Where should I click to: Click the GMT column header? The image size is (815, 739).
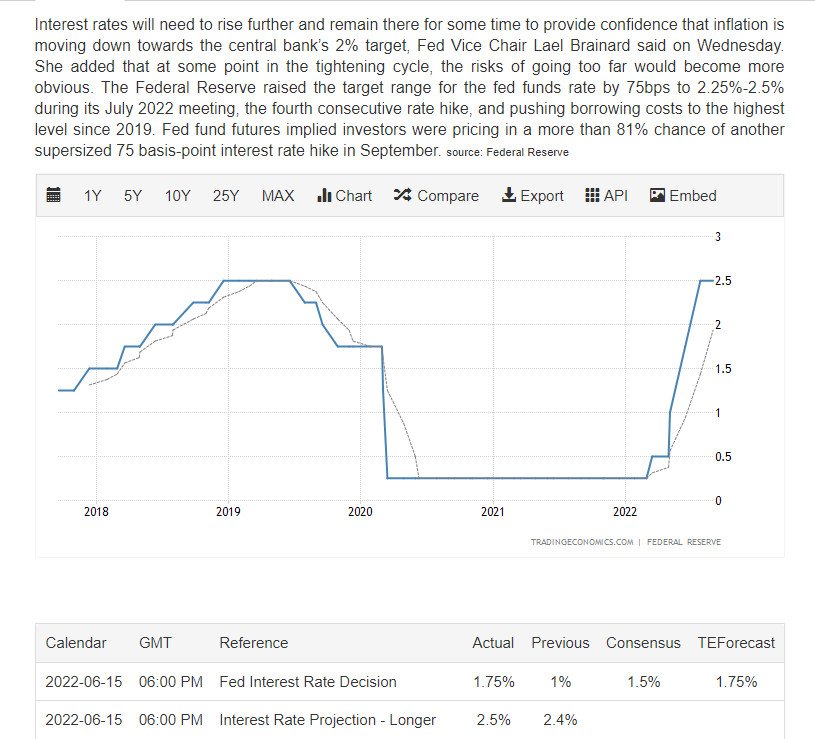click(x=155, y=643)
